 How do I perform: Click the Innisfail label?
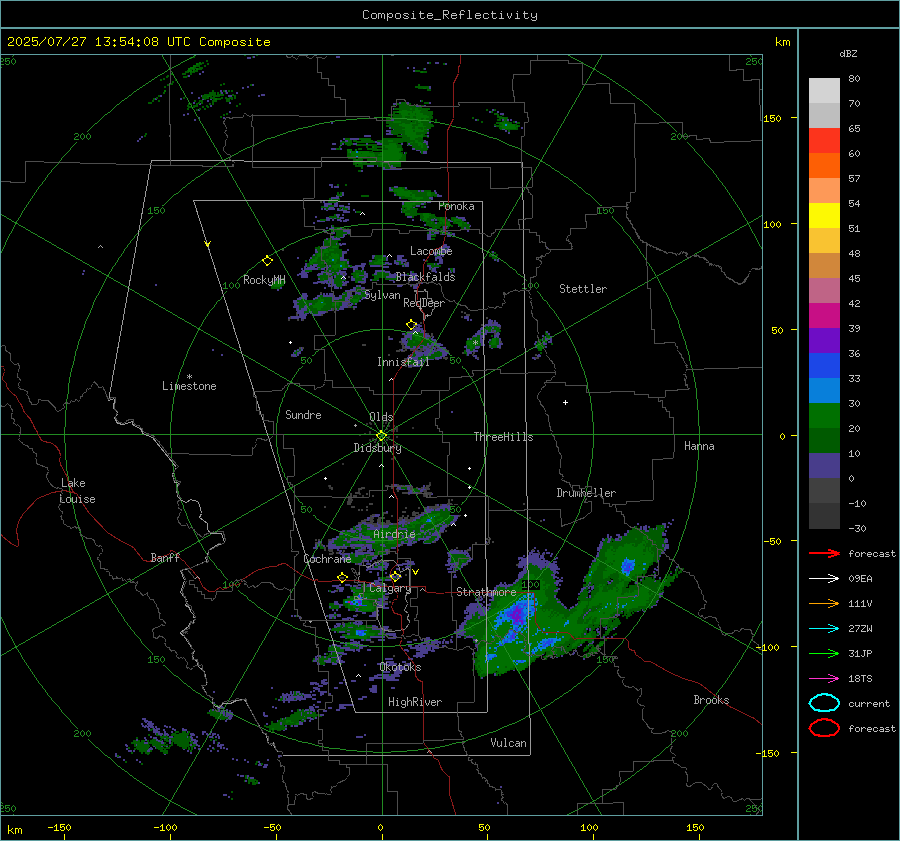[403, 362]
